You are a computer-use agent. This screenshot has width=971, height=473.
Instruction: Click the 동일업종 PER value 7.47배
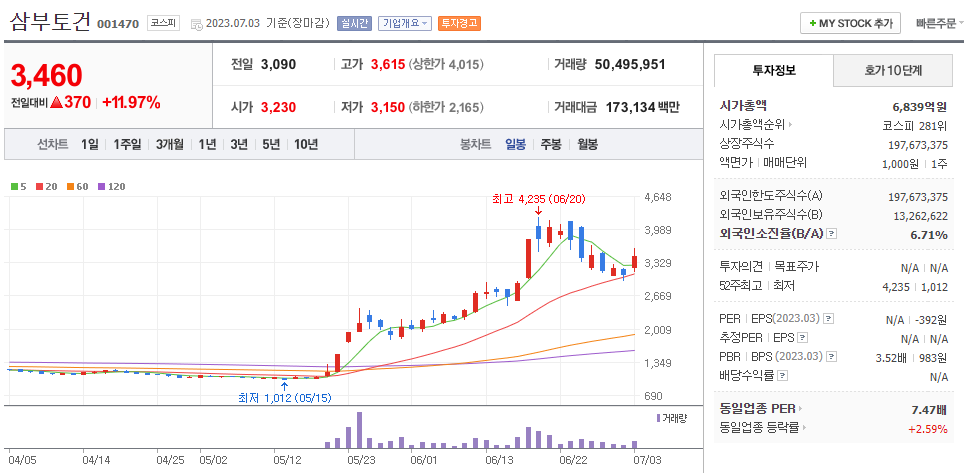[929, 409]
